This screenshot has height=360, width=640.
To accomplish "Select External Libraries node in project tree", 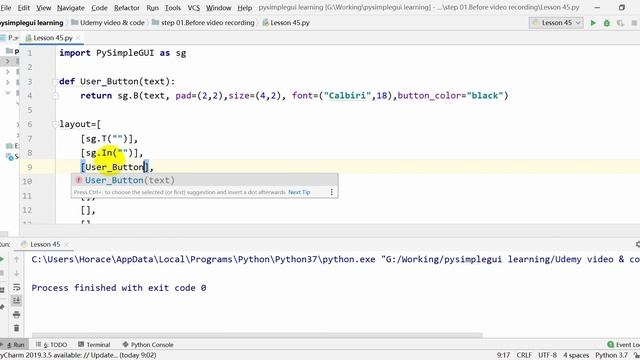I will click(12, 146).
